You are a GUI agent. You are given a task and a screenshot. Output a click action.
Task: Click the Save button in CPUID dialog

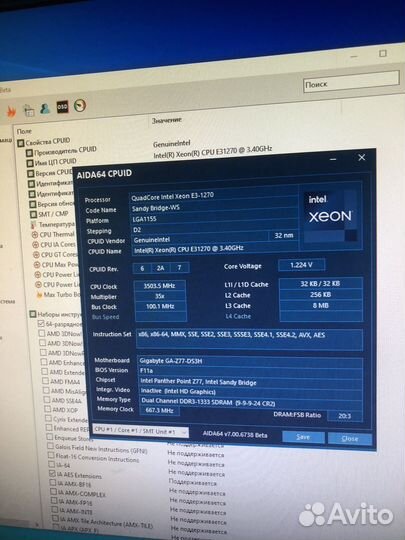[303, 437]
